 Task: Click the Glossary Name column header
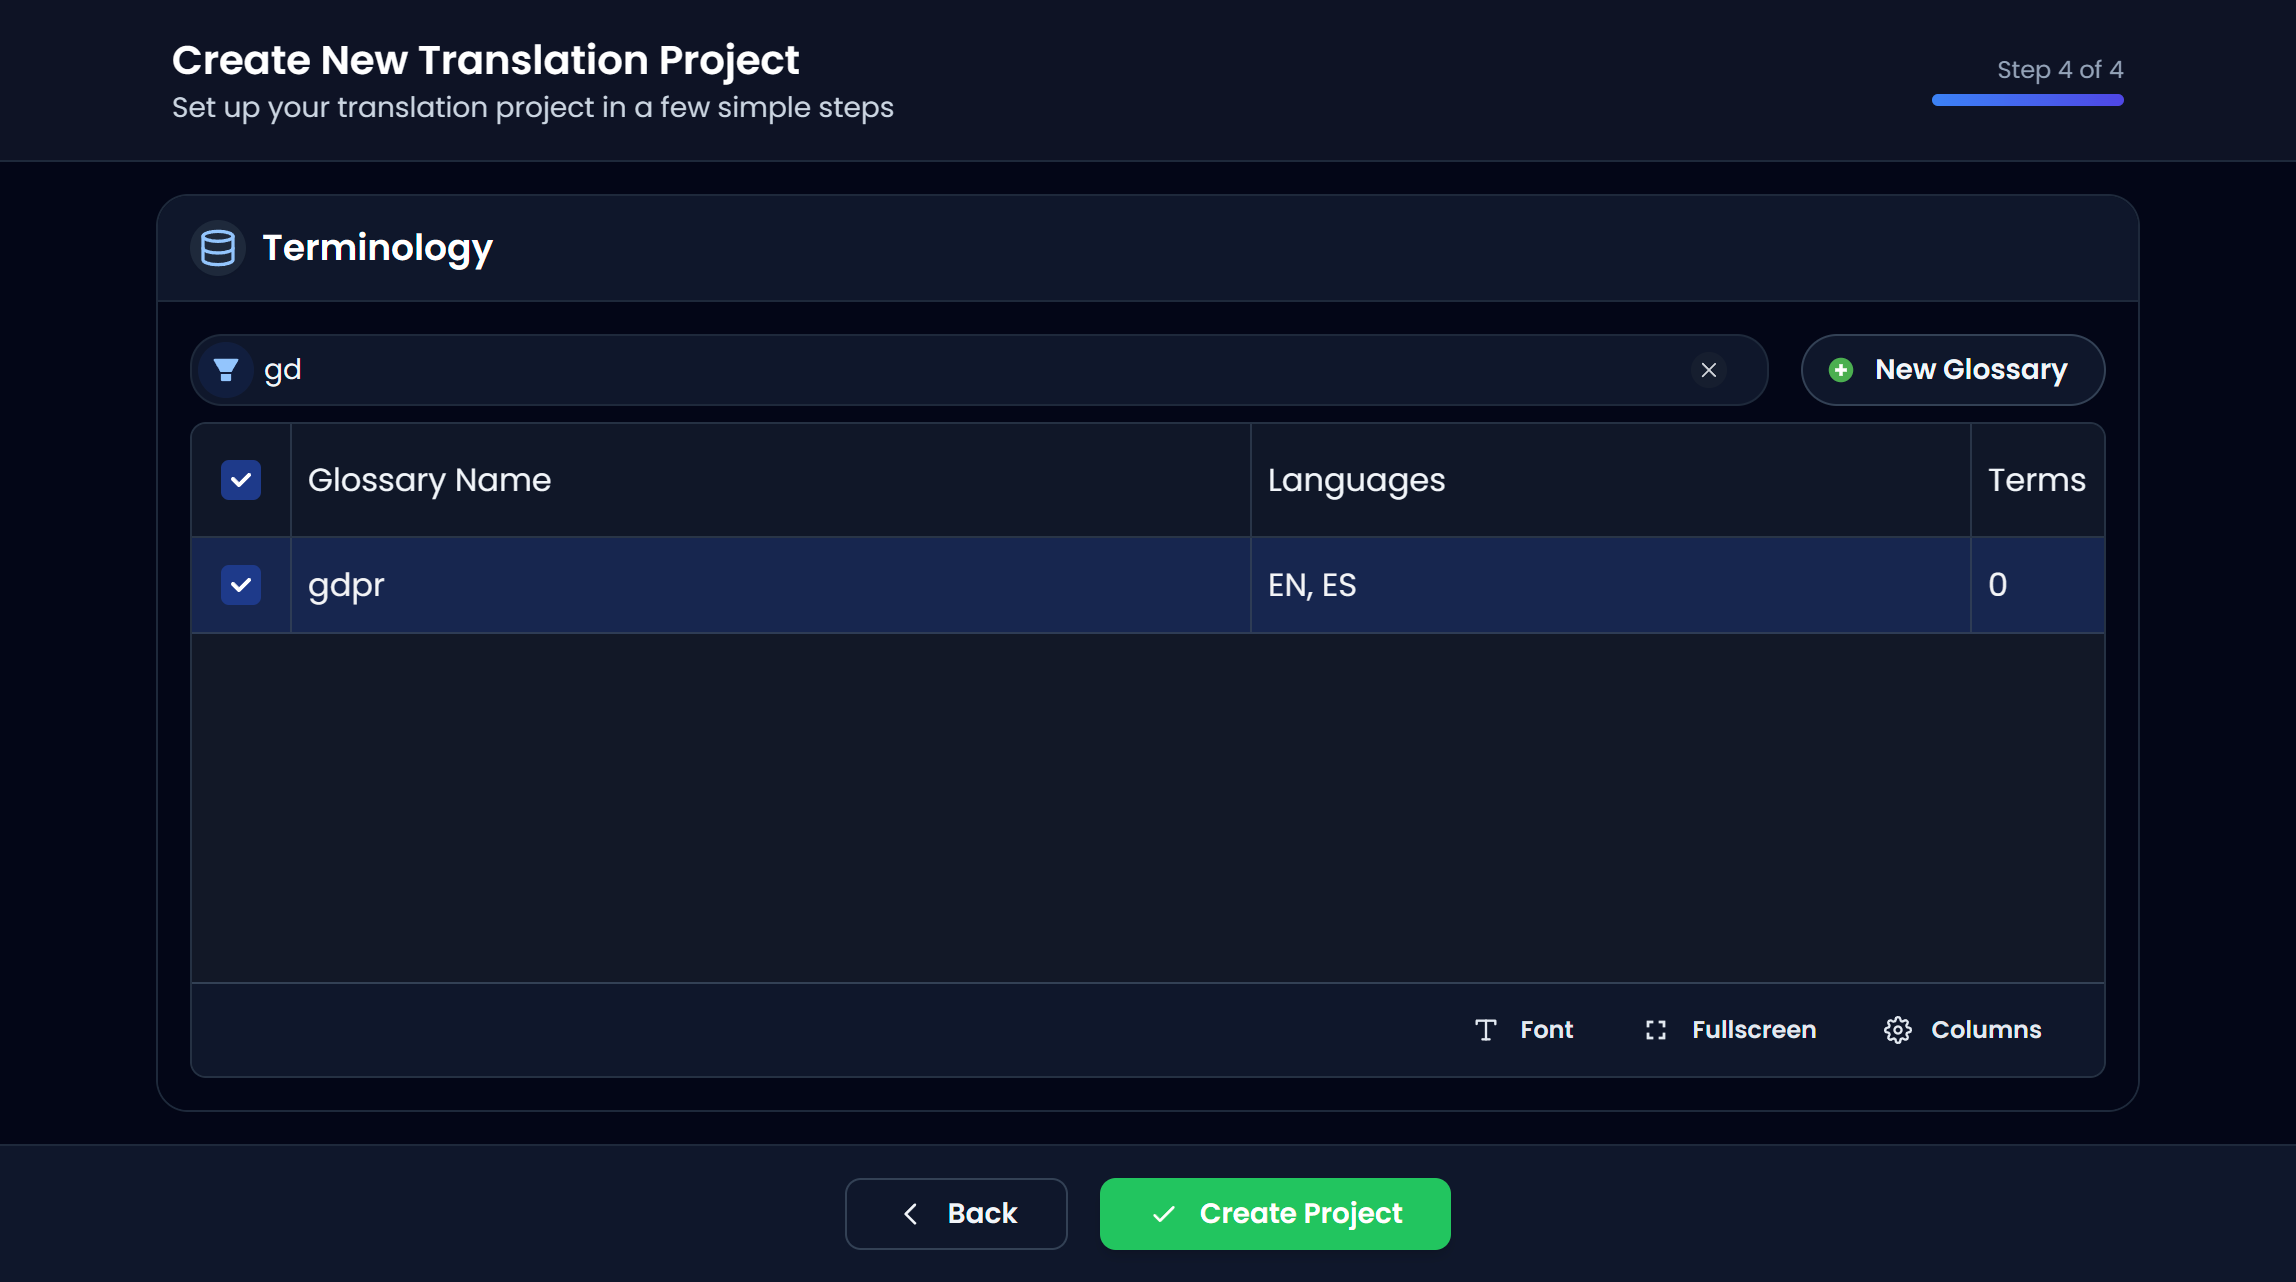429,480
